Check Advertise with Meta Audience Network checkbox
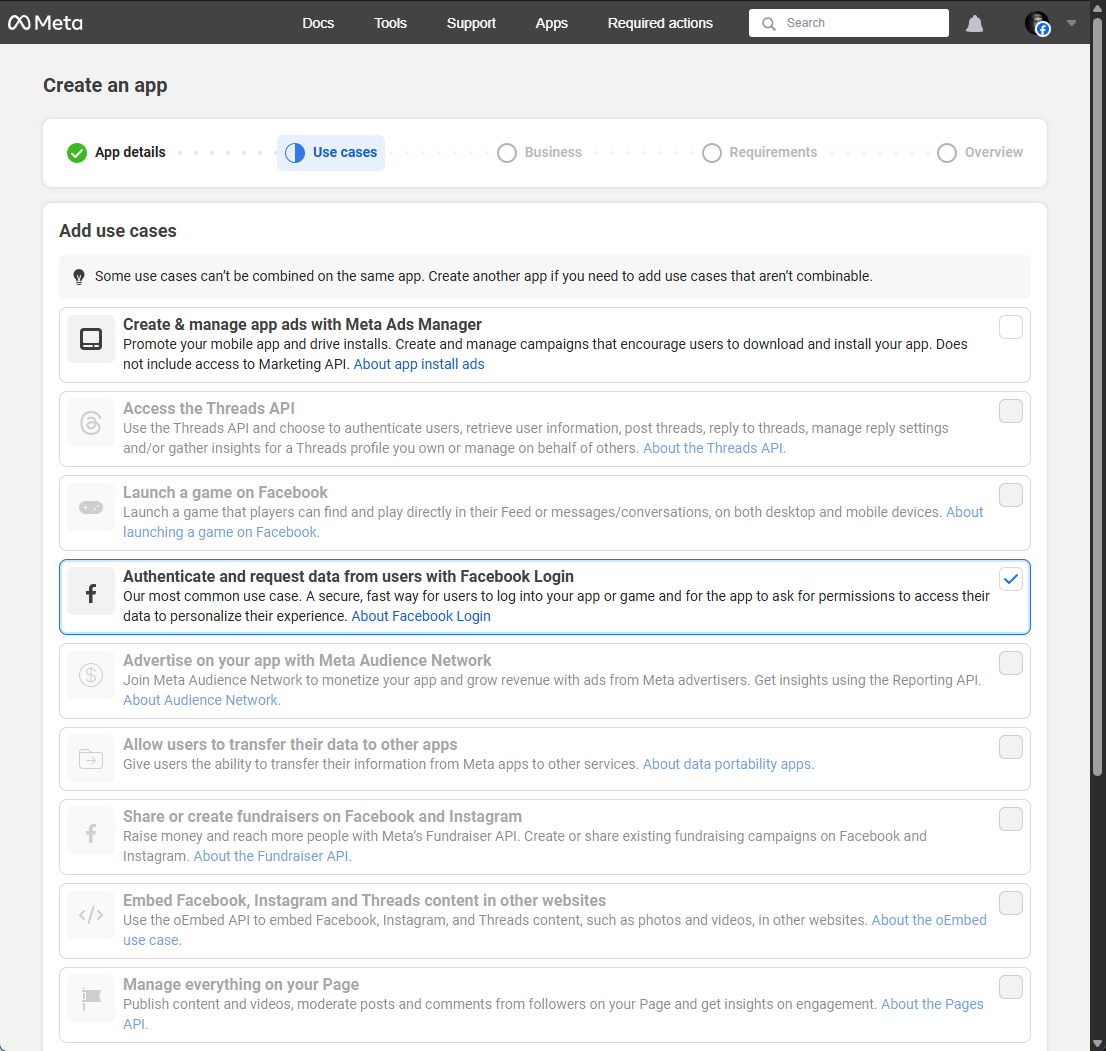This screenshot has width=1106, height=1051. (1010, 663)
